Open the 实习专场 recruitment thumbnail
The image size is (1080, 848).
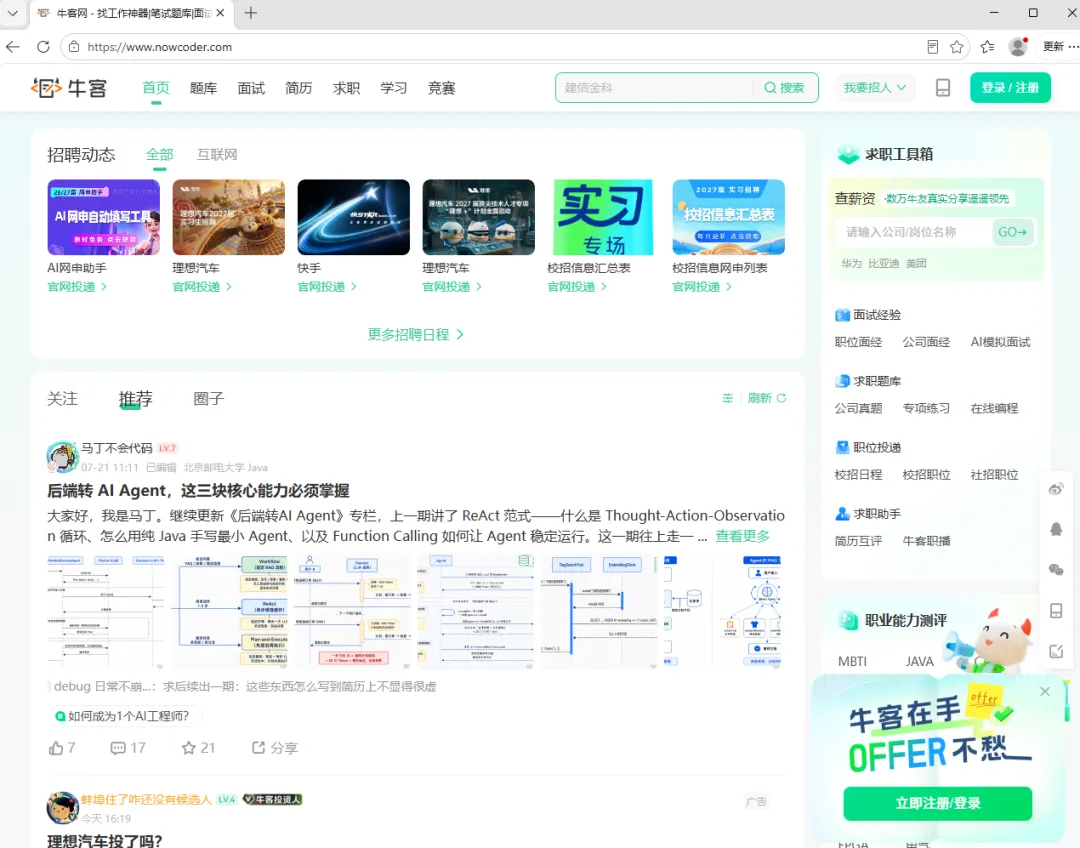pos(603,217)
